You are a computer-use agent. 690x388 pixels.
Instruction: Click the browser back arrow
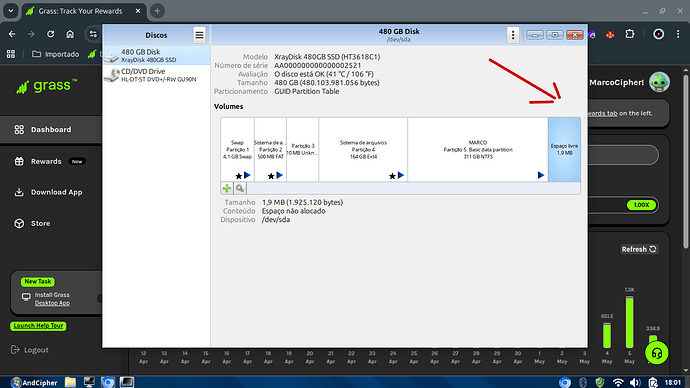[12, 34]
